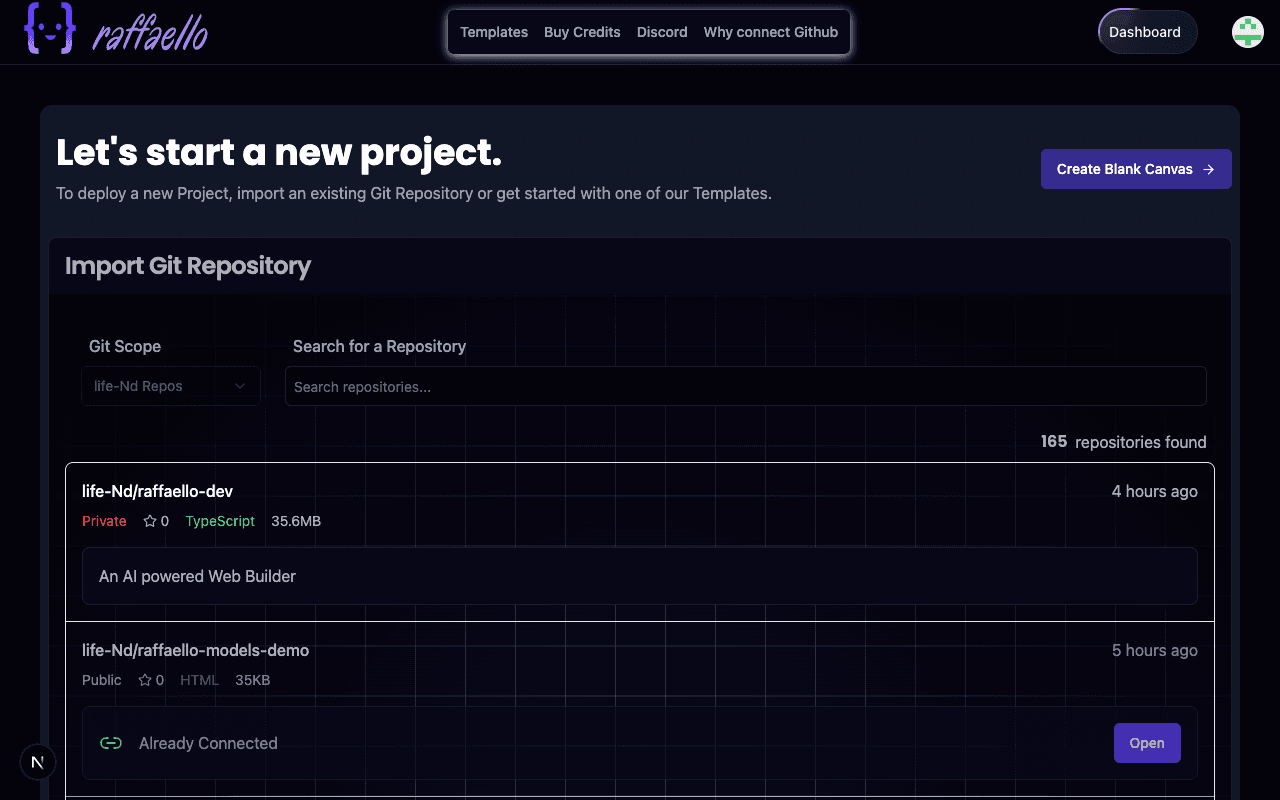Select the life-Nd/raffaello-models-demo repository title

coord(196,650)
